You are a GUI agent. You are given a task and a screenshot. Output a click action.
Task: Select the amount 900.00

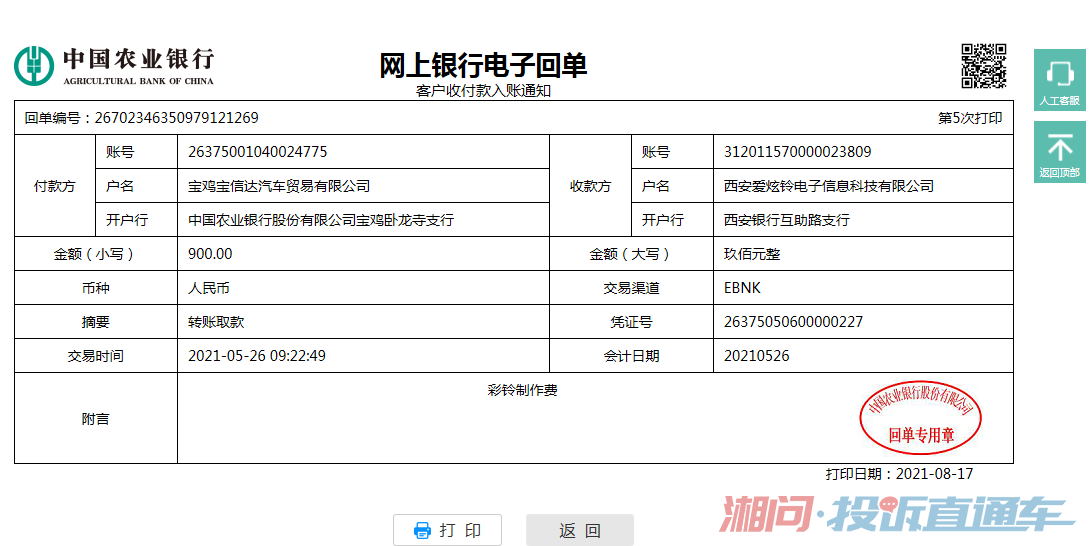pos(211,255)
